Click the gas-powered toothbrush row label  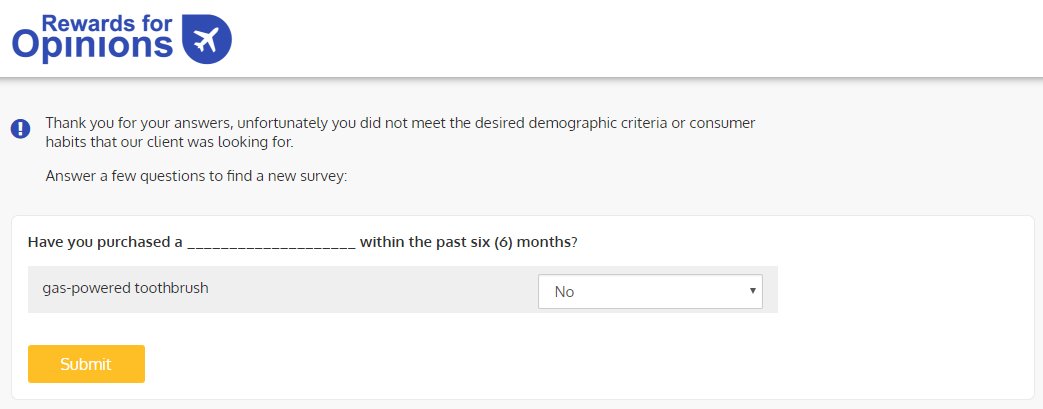(x=126, y=289)
